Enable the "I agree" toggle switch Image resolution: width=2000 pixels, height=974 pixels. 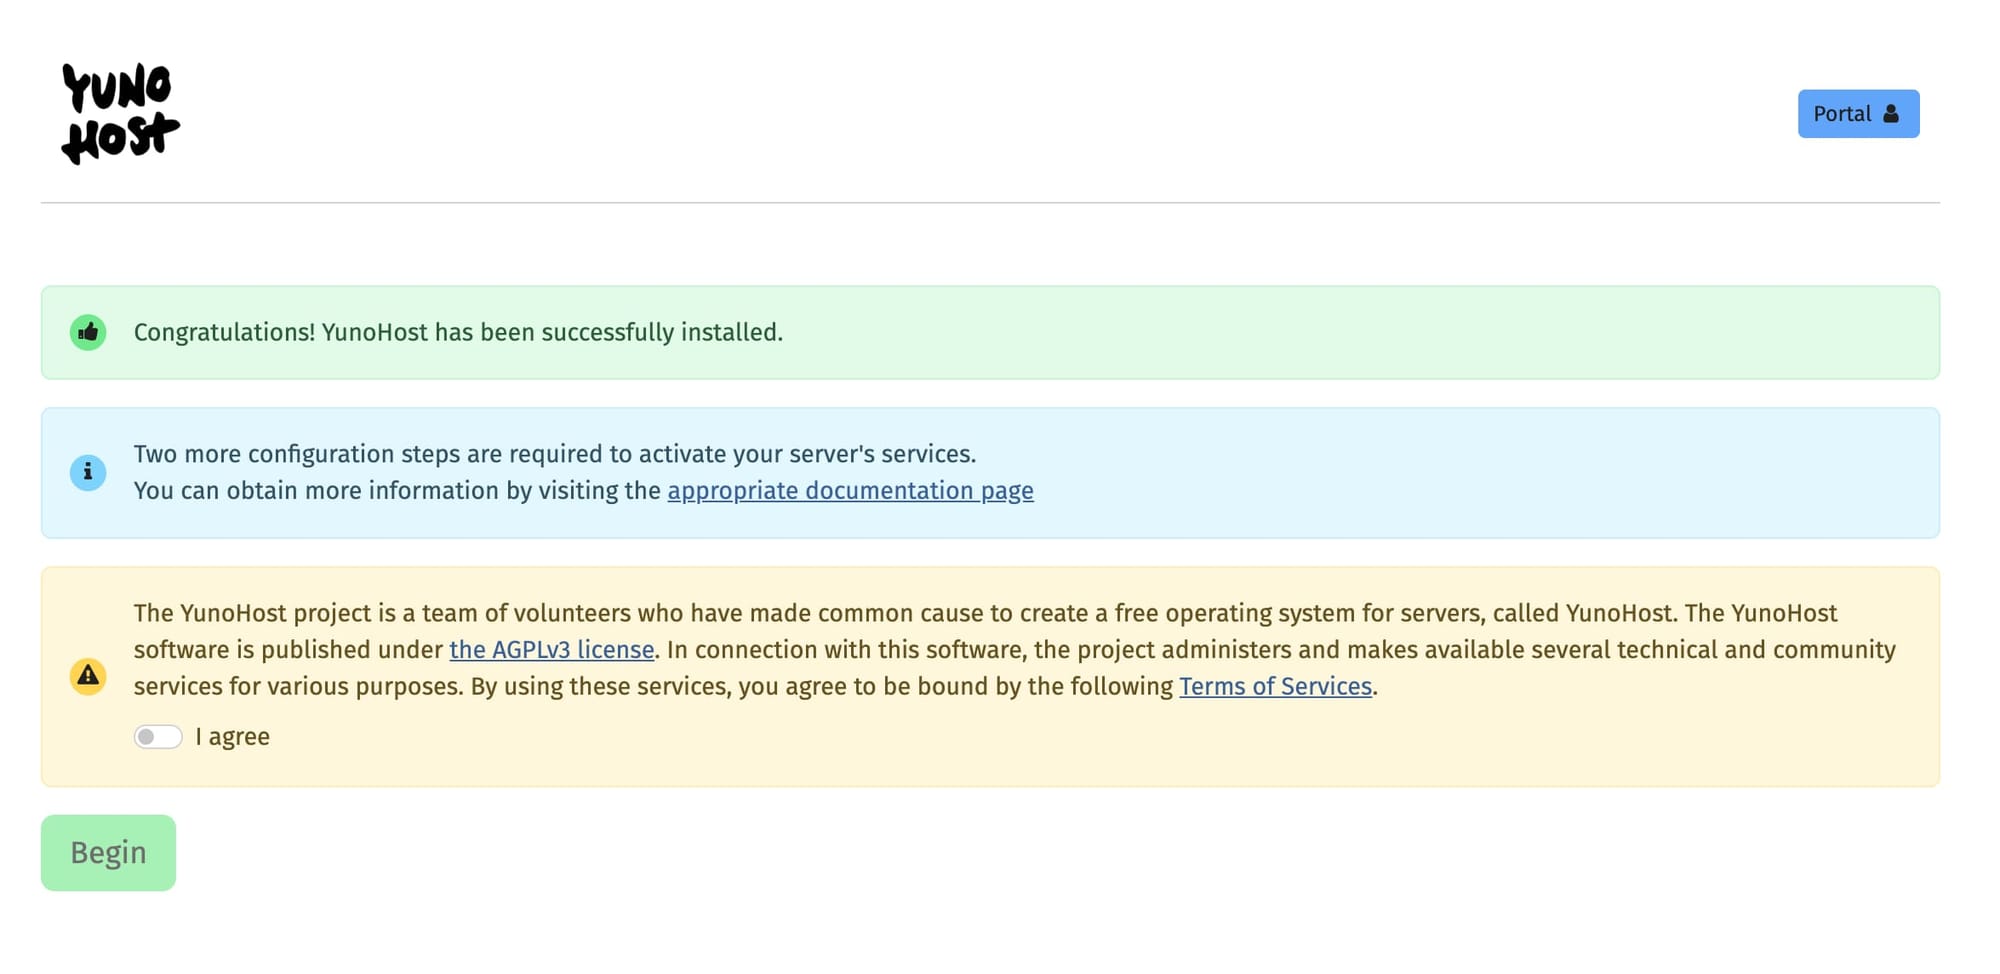coord(158,736)
